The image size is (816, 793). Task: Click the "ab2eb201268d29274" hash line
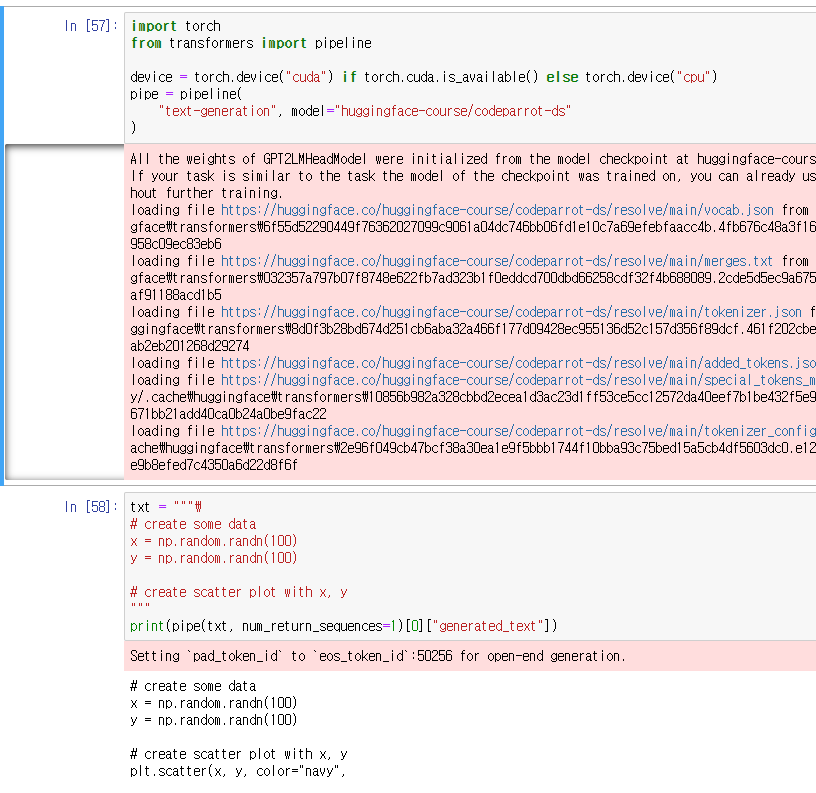tap(189, 346)
